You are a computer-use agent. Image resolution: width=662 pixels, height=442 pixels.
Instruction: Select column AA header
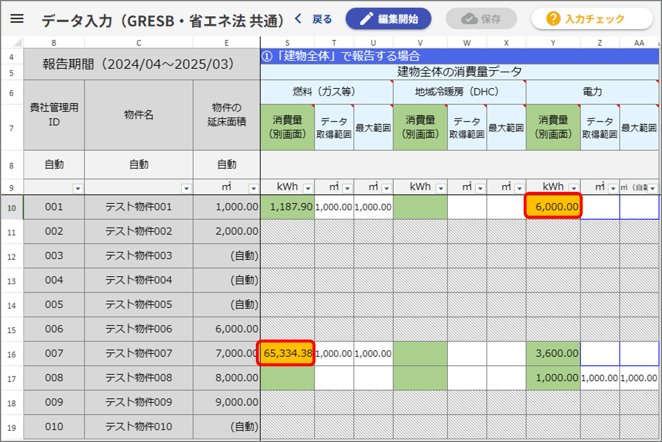639,43
